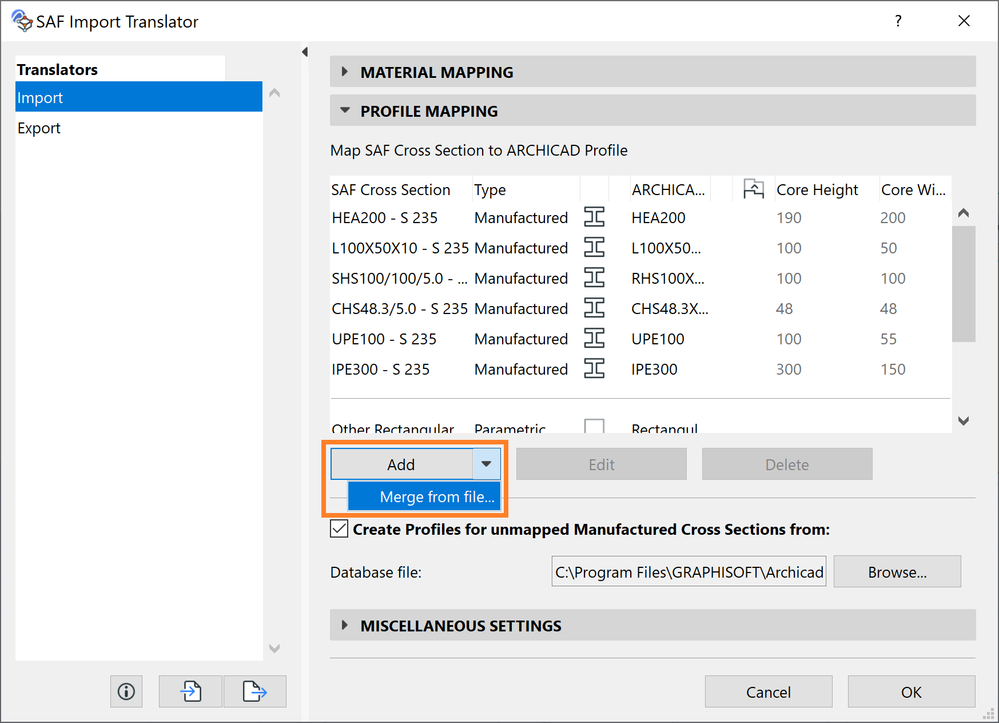Image resolution: width=999 pixels, height=723 pixels.
Task: Select the Other Rectangular row
Action: pos(640,426)
